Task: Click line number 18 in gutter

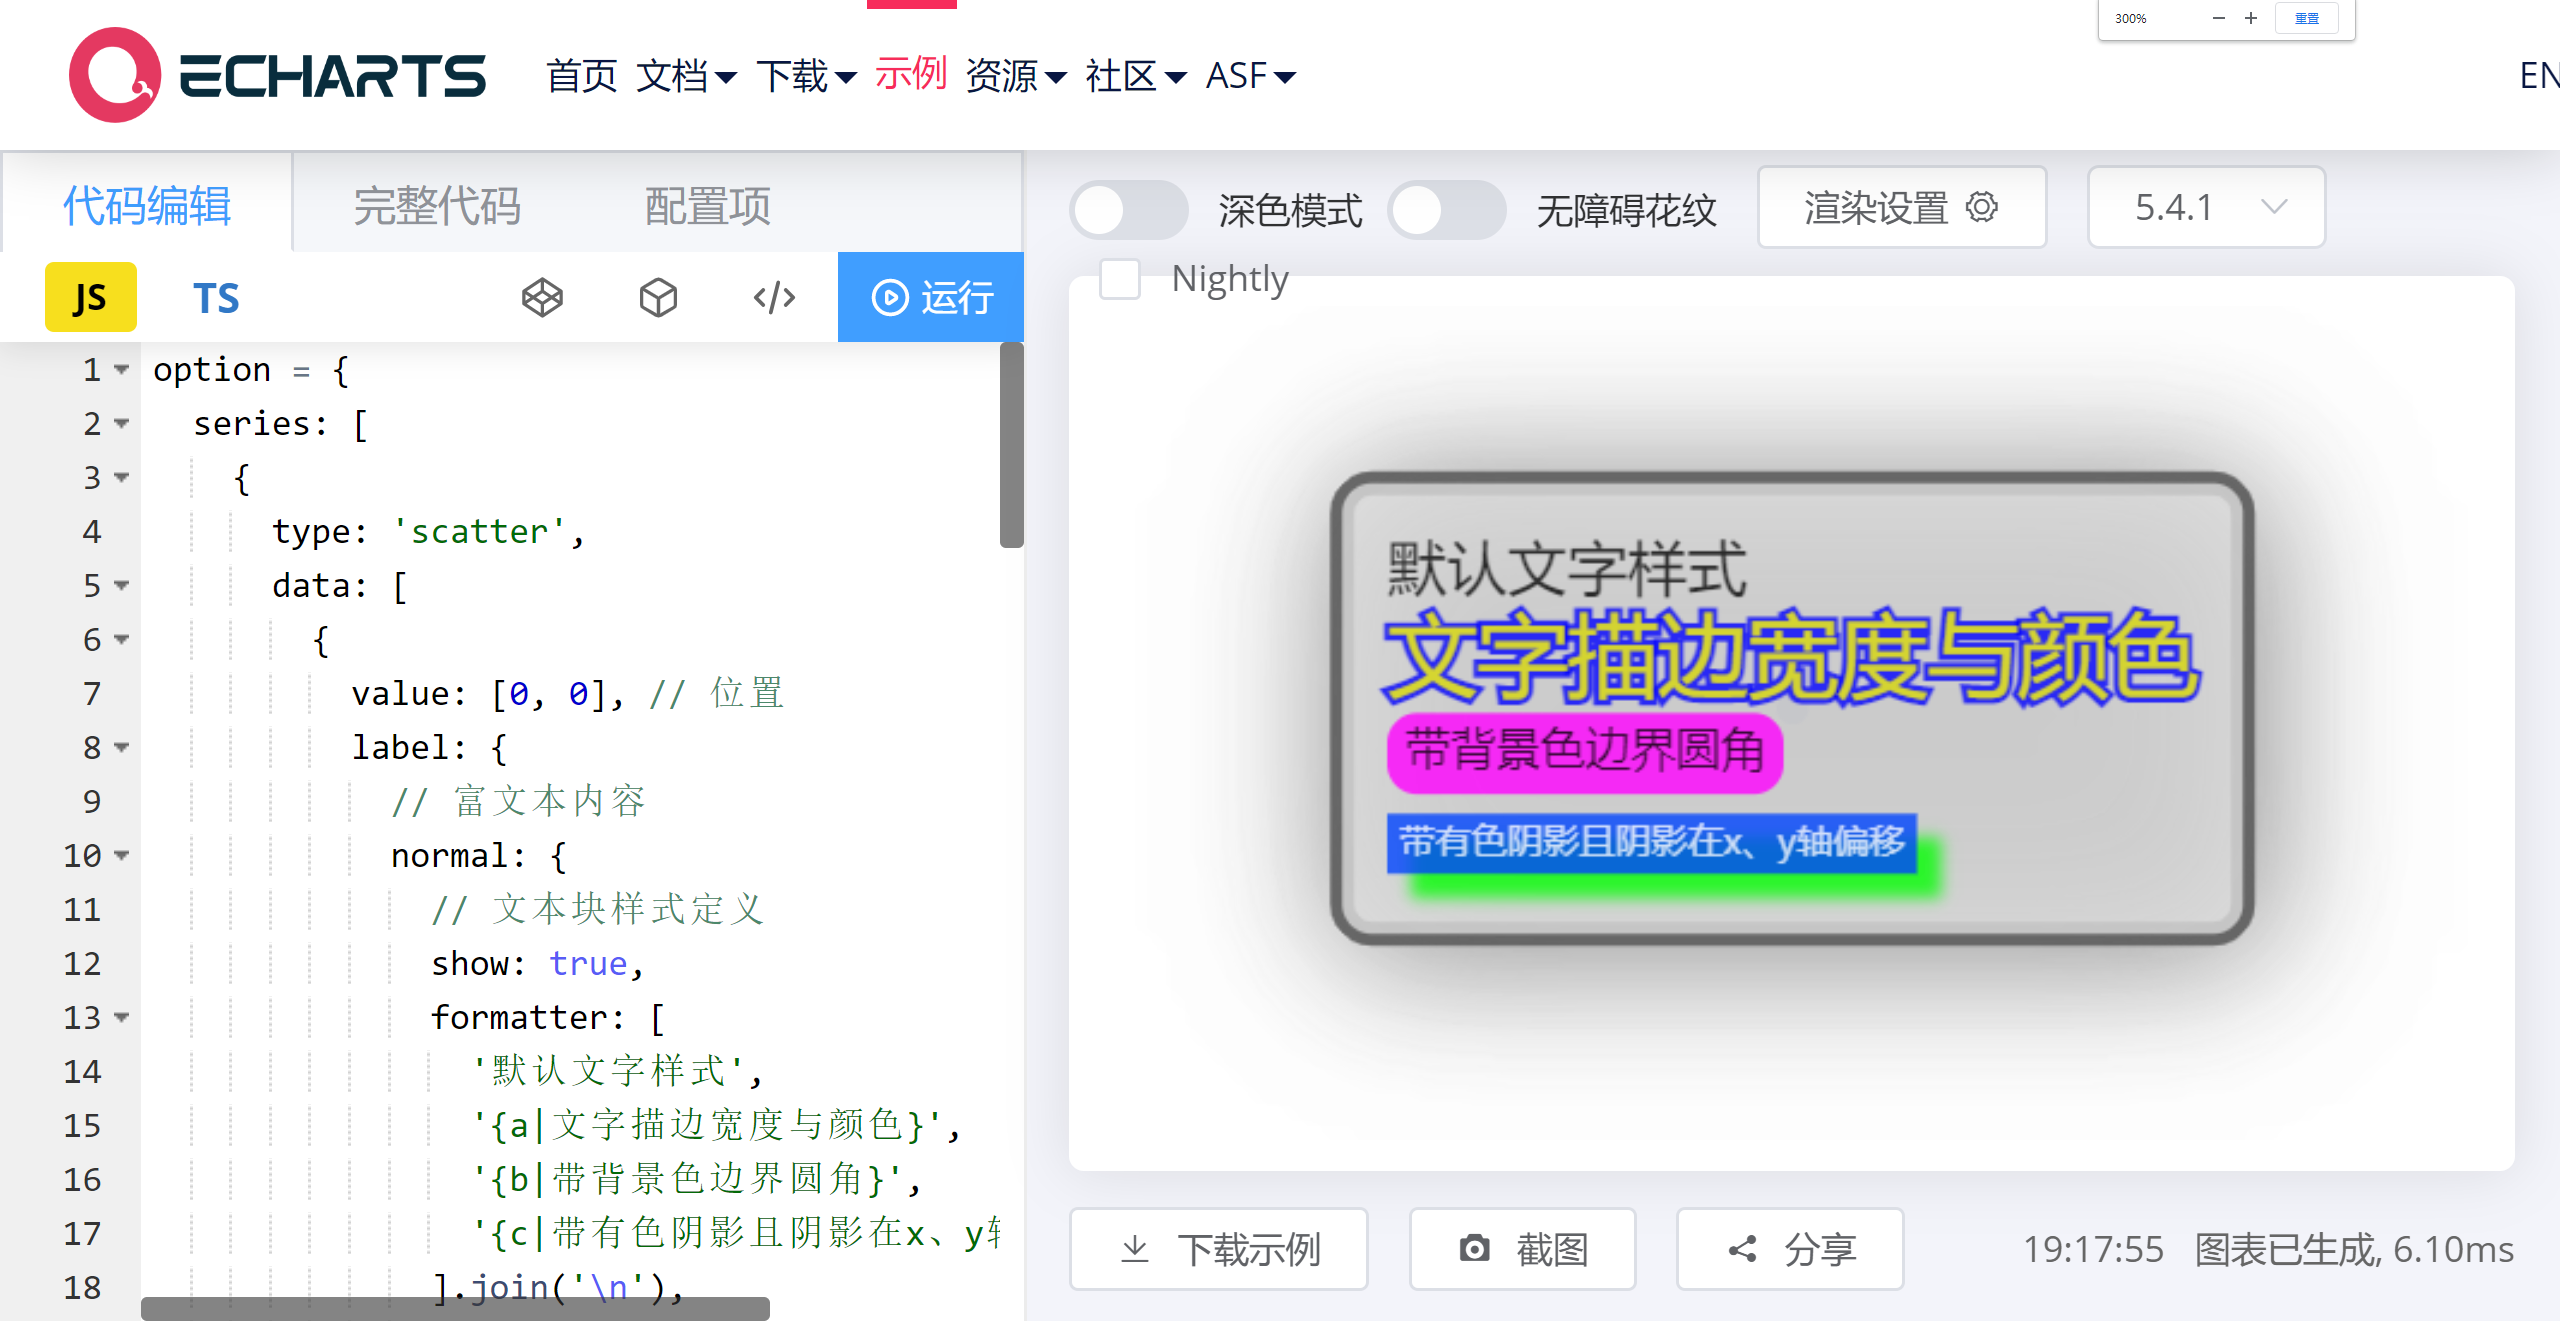Action: 82,1288
